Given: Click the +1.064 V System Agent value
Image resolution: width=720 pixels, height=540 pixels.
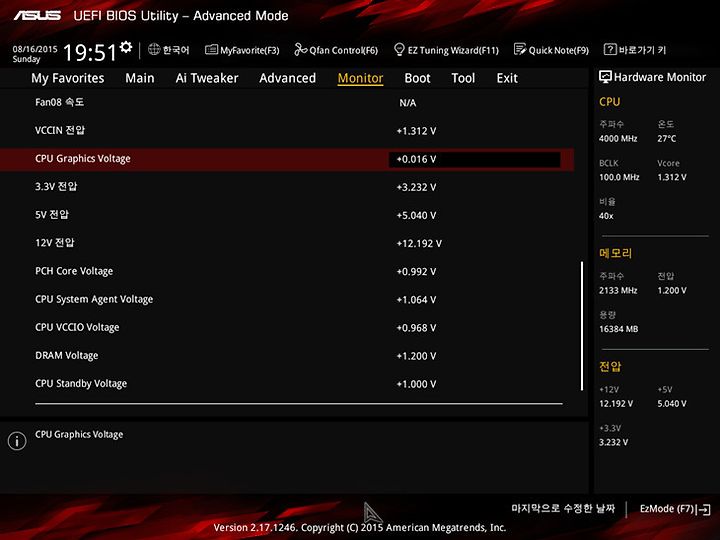Looking at the screenshot, I should pos(416,300).
